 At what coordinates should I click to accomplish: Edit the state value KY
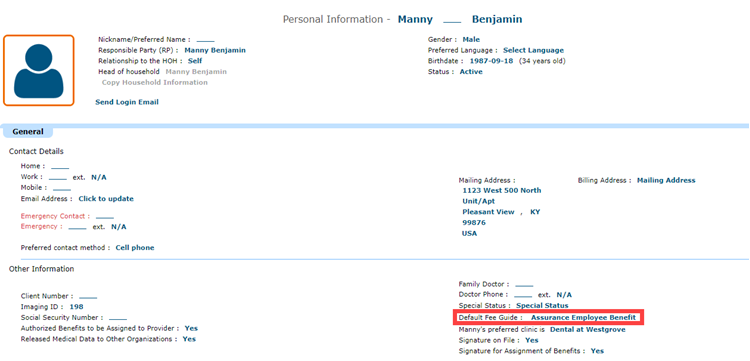tap(535, 212)
